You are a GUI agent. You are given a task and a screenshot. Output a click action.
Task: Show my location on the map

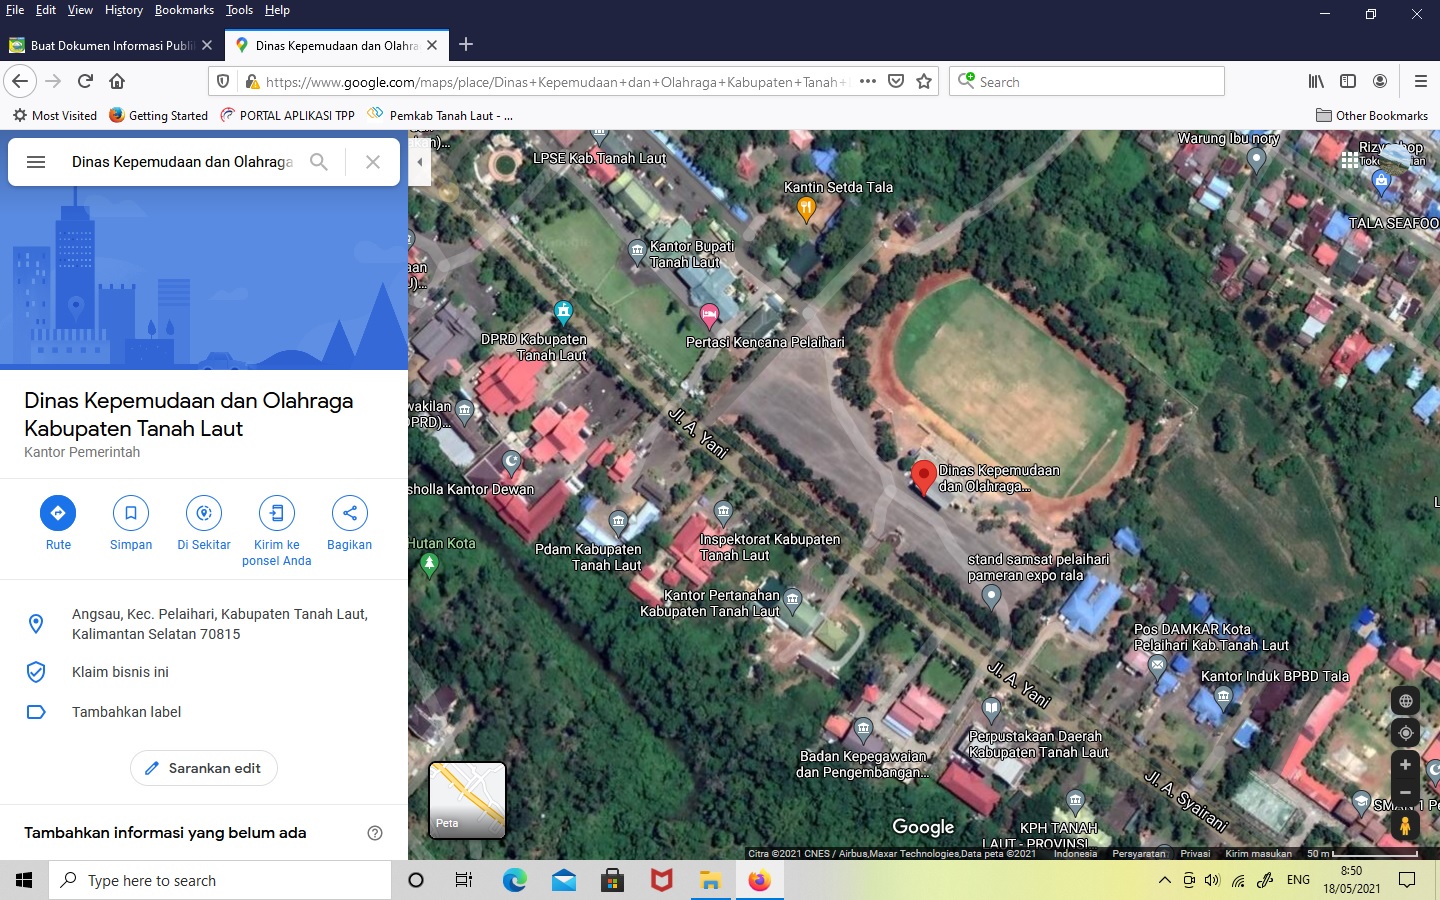(1405, 733)
